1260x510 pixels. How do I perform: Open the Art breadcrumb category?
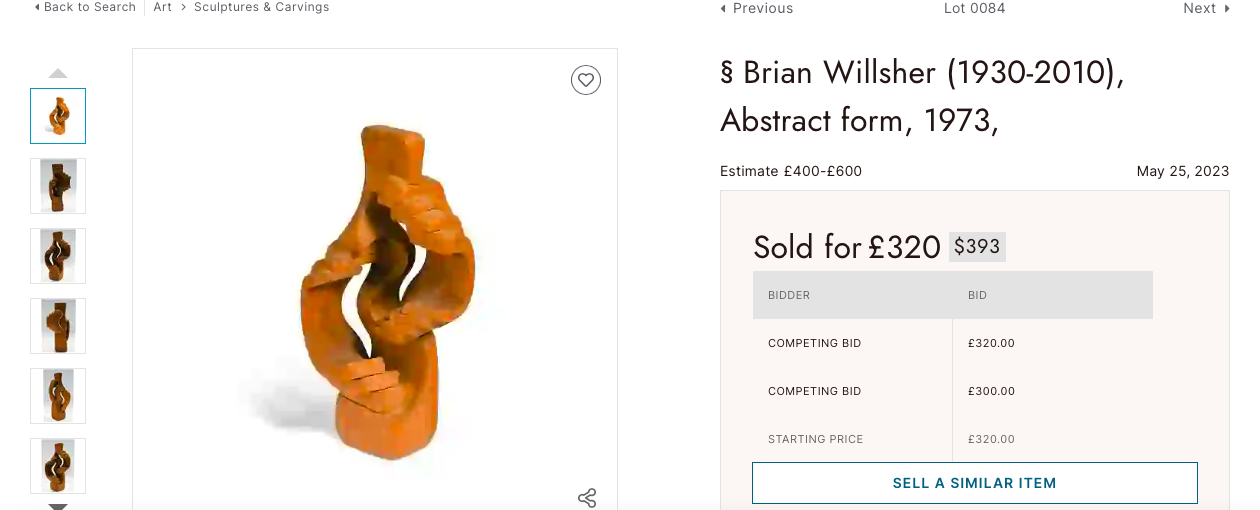coord(162,7)
